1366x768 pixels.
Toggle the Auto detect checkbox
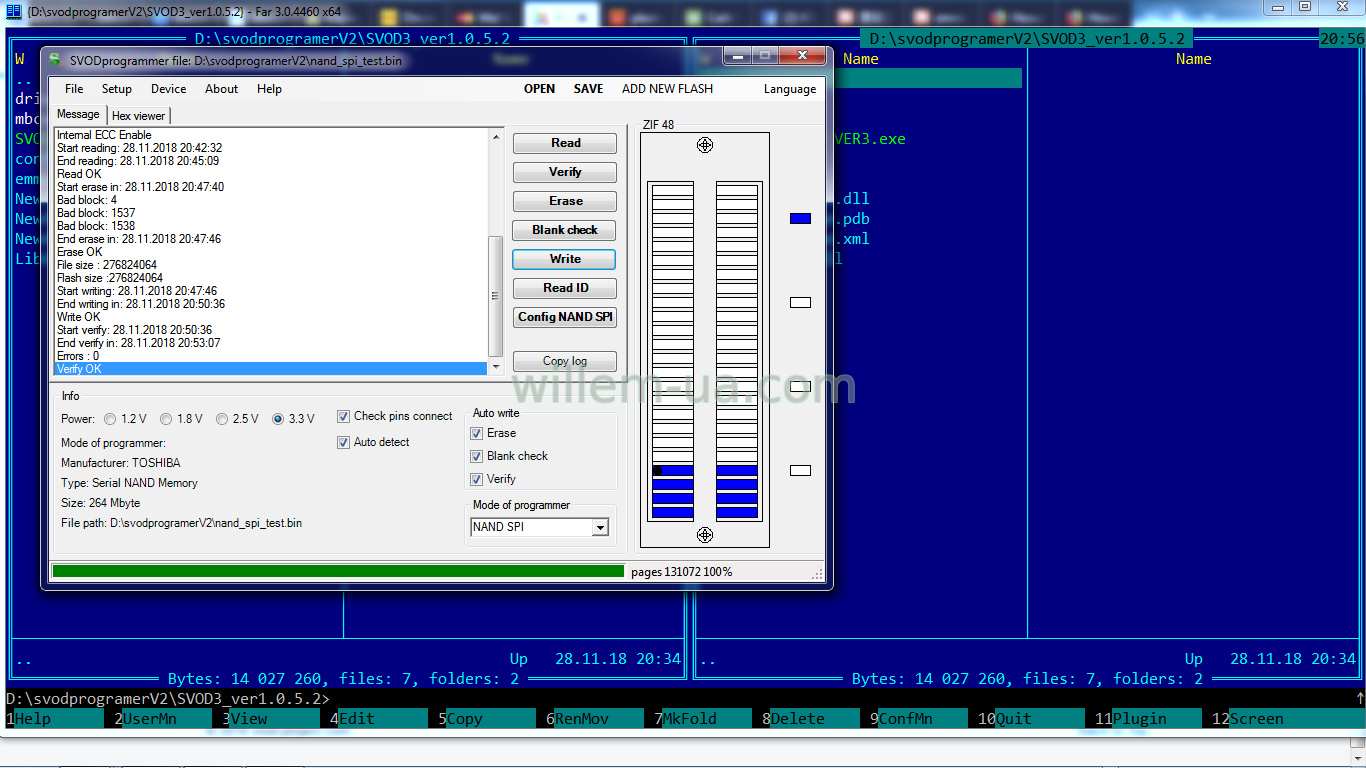click(x=344, y=442)
